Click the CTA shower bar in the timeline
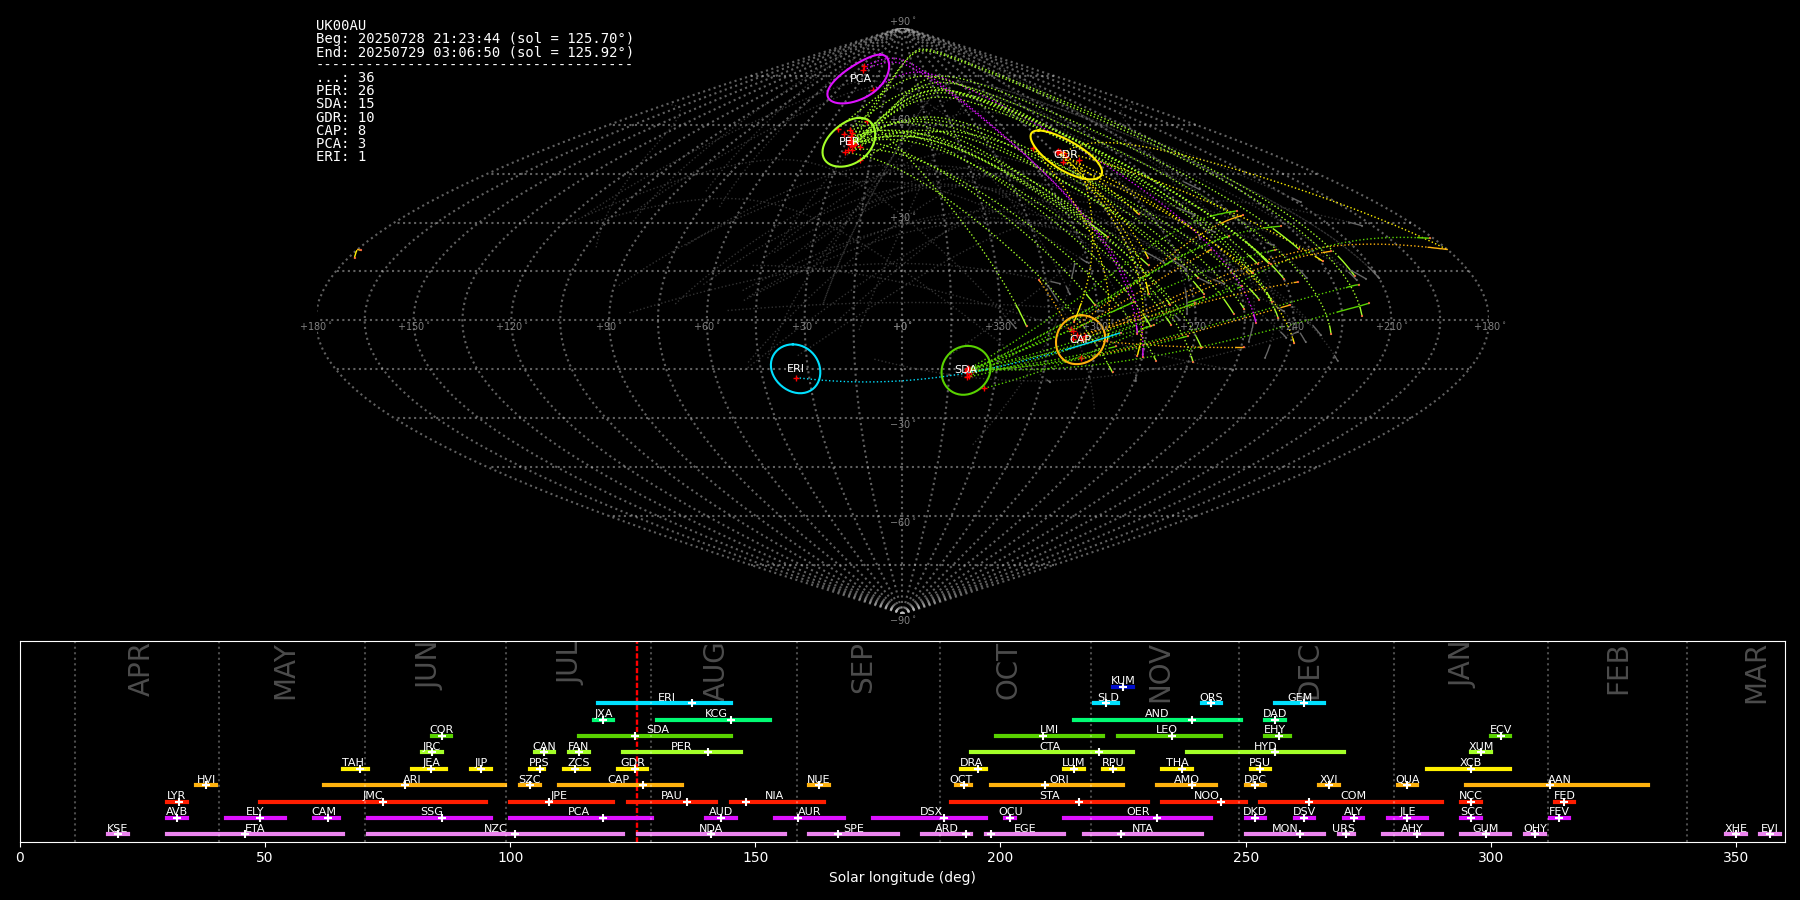Screen dimensions: 1800x900 pyautogui.click(x=1052, y=752)
